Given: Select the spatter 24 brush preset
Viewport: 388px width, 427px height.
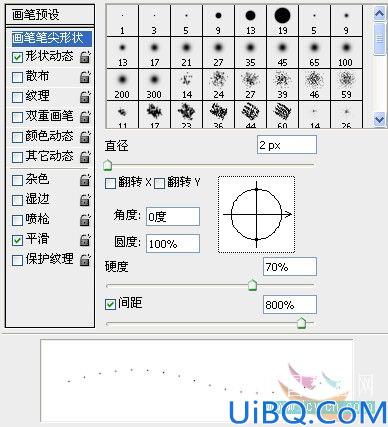Looking at the screenshot, I should [x=218, y=85].
